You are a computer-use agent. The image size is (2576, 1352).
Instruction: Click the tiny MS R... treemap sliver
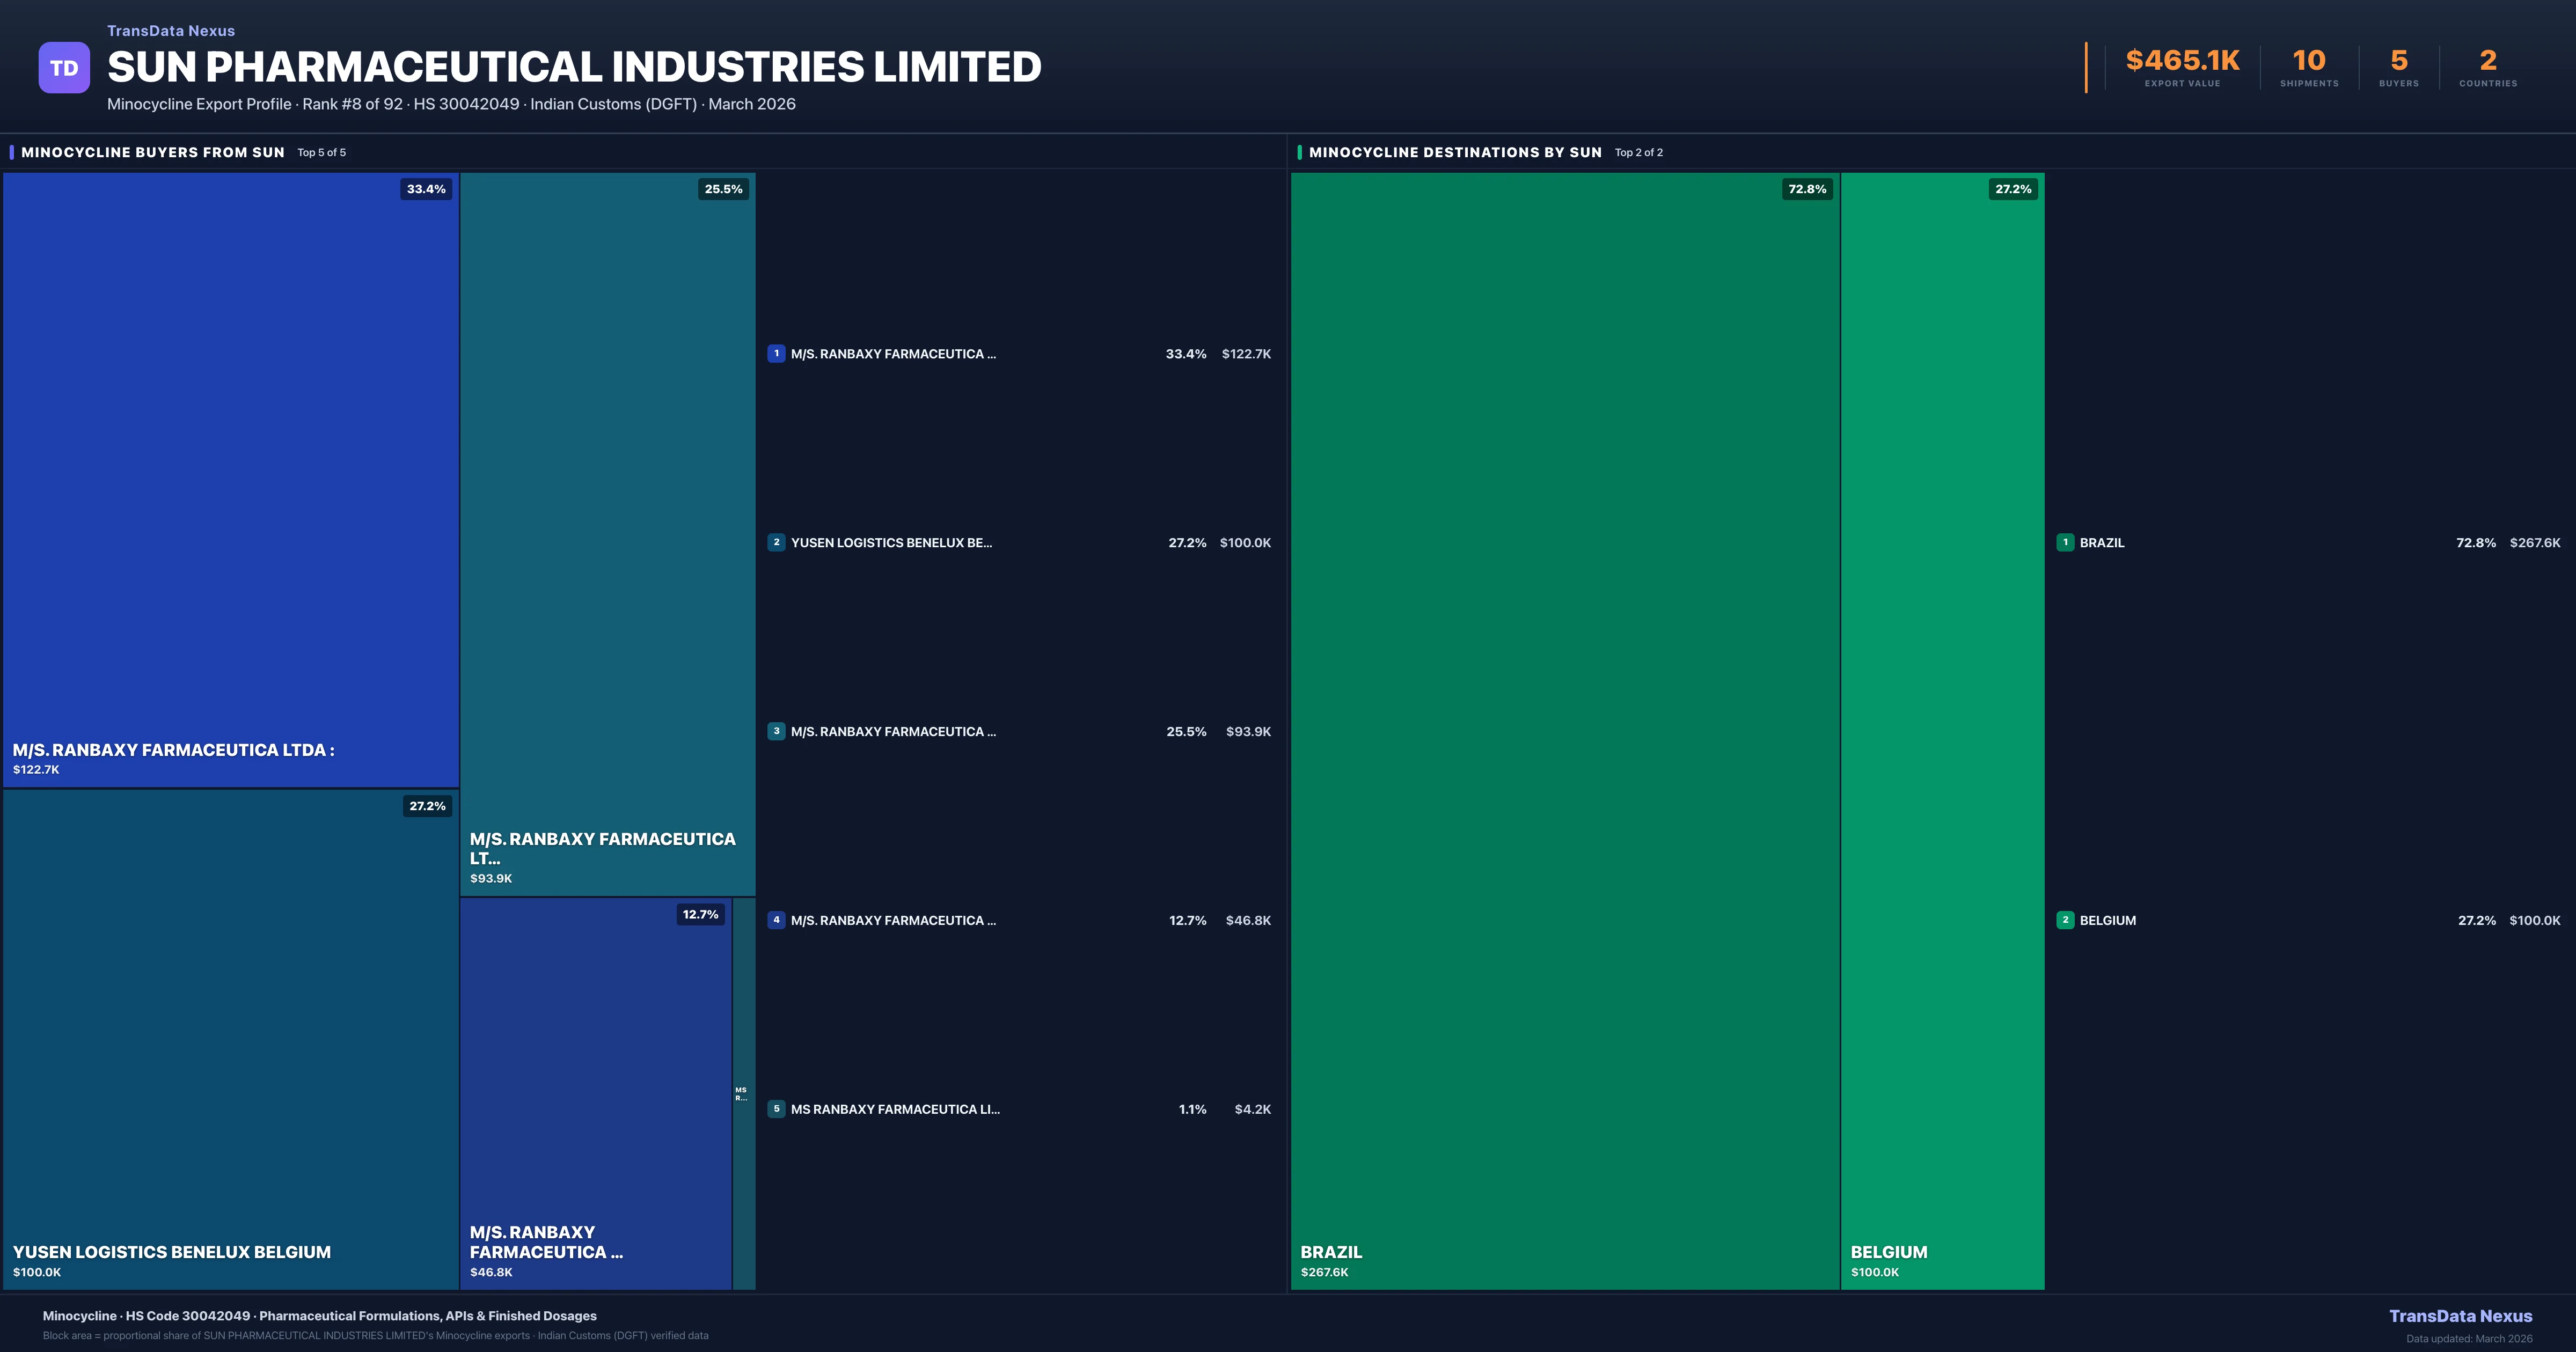[x=743, y=1093]
